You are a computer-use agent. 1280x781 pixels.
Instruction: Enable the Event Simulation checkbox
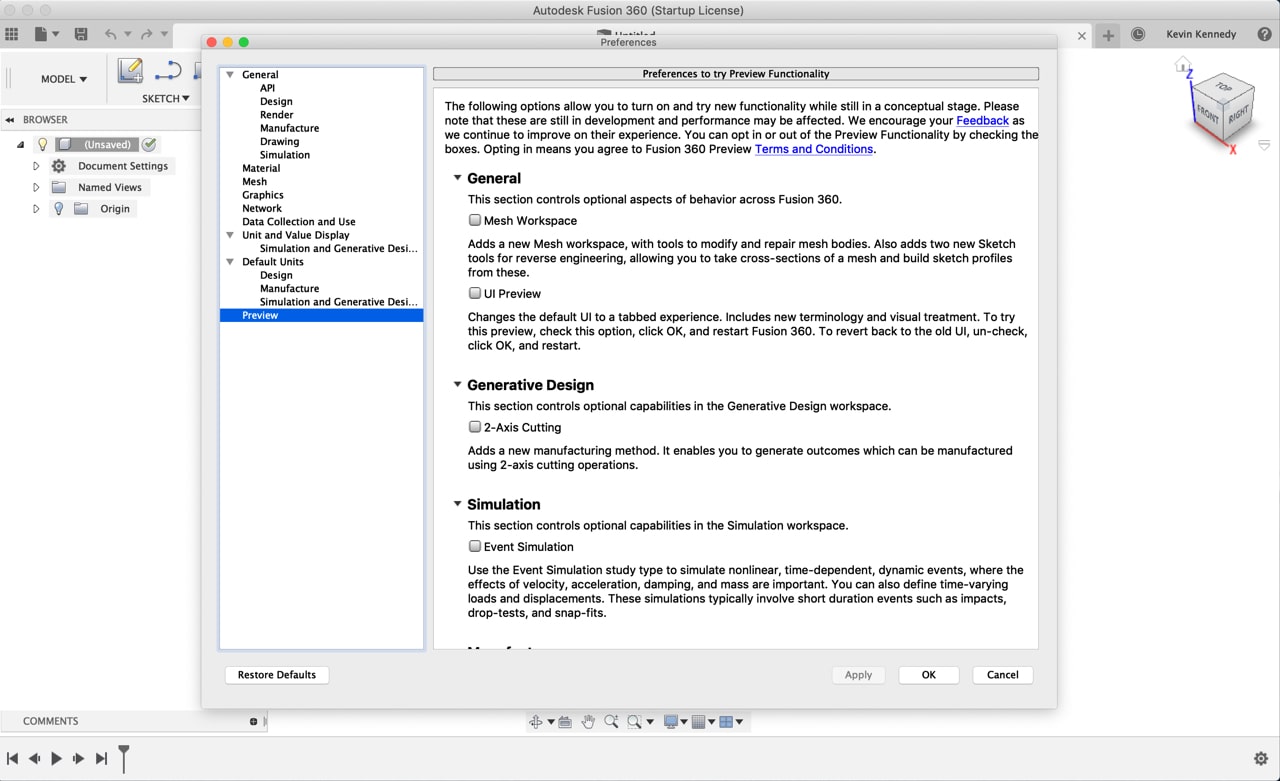pyautogui.click(x=475, y=546)
